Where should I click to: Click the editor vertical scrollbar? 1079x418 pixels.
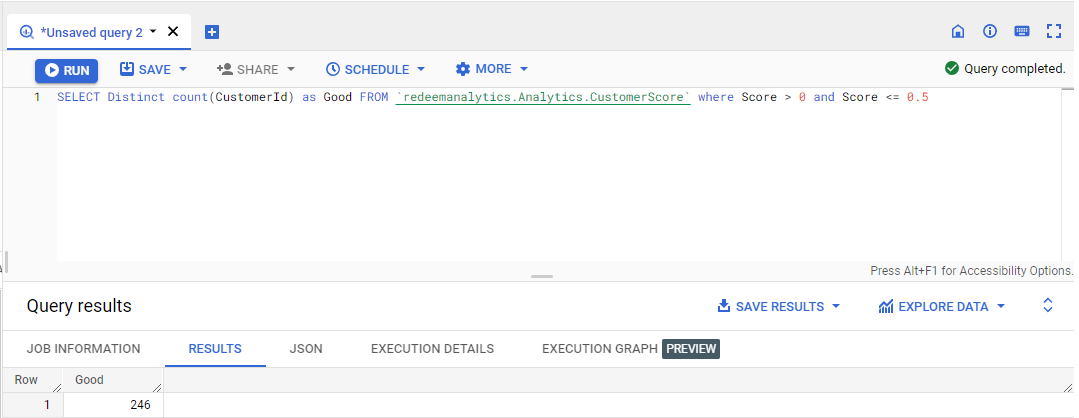(x=1067, y=175)
